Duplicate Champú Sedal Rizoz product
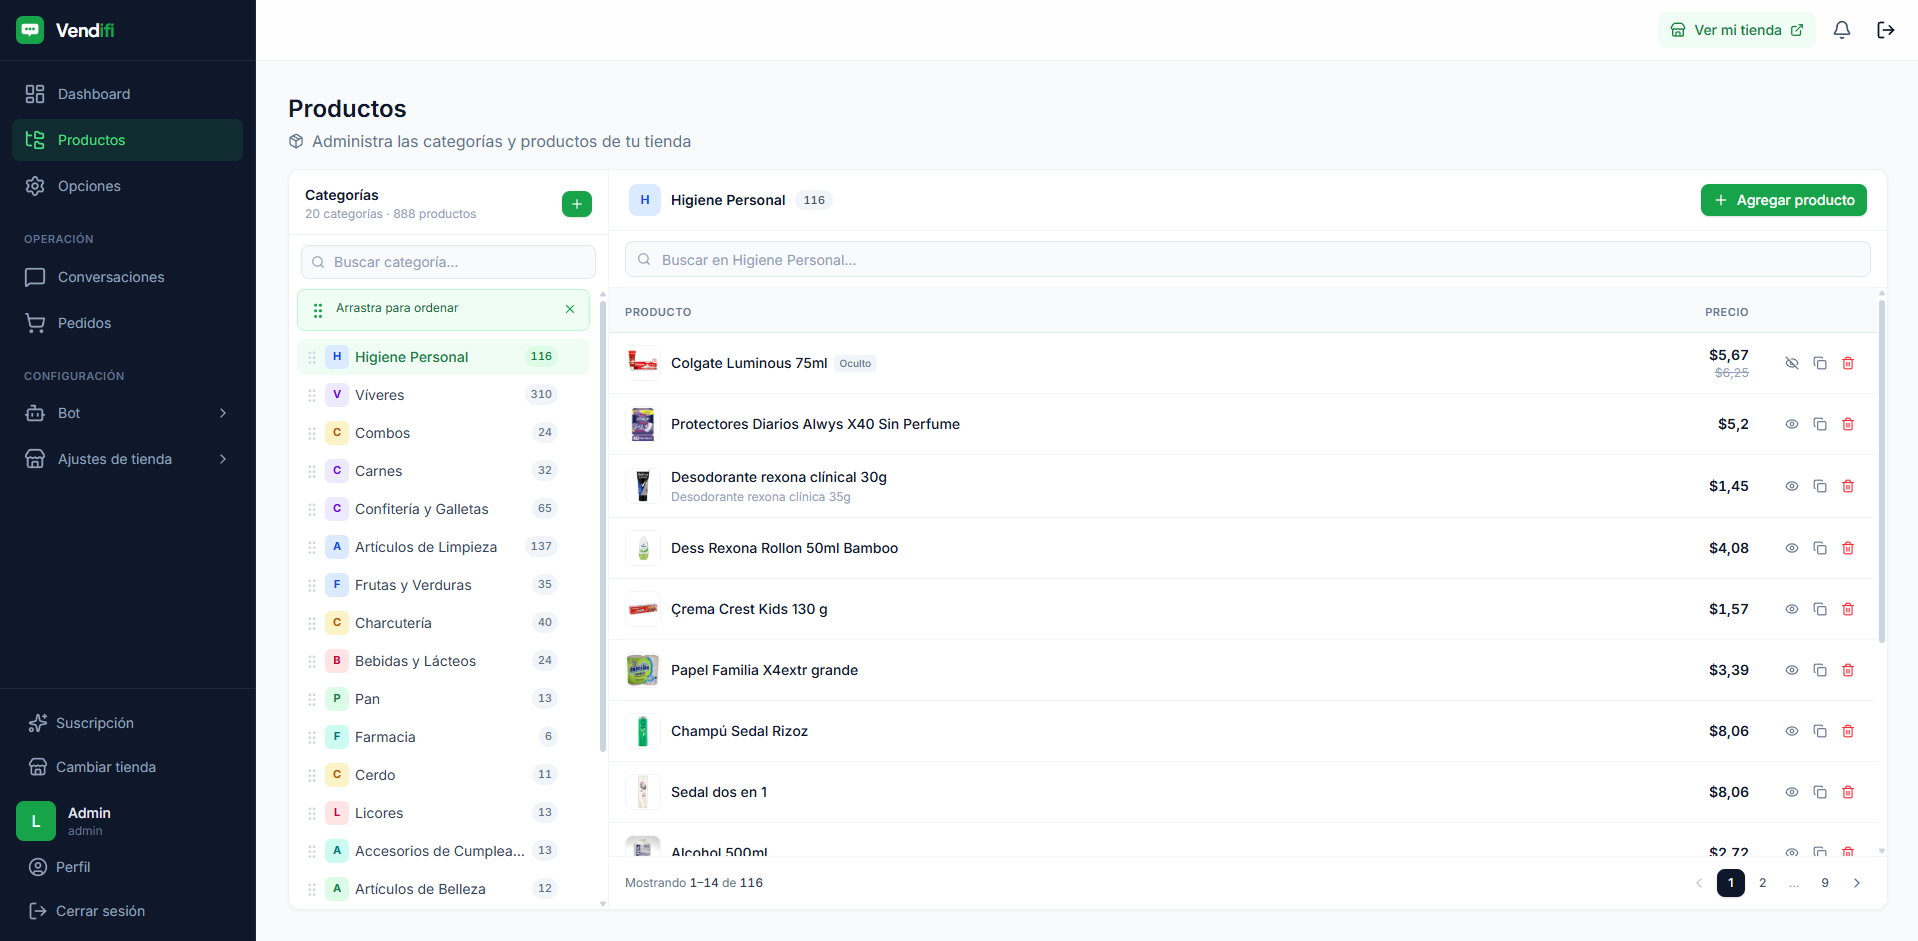1918x941 pixels. pos(1820,731)
